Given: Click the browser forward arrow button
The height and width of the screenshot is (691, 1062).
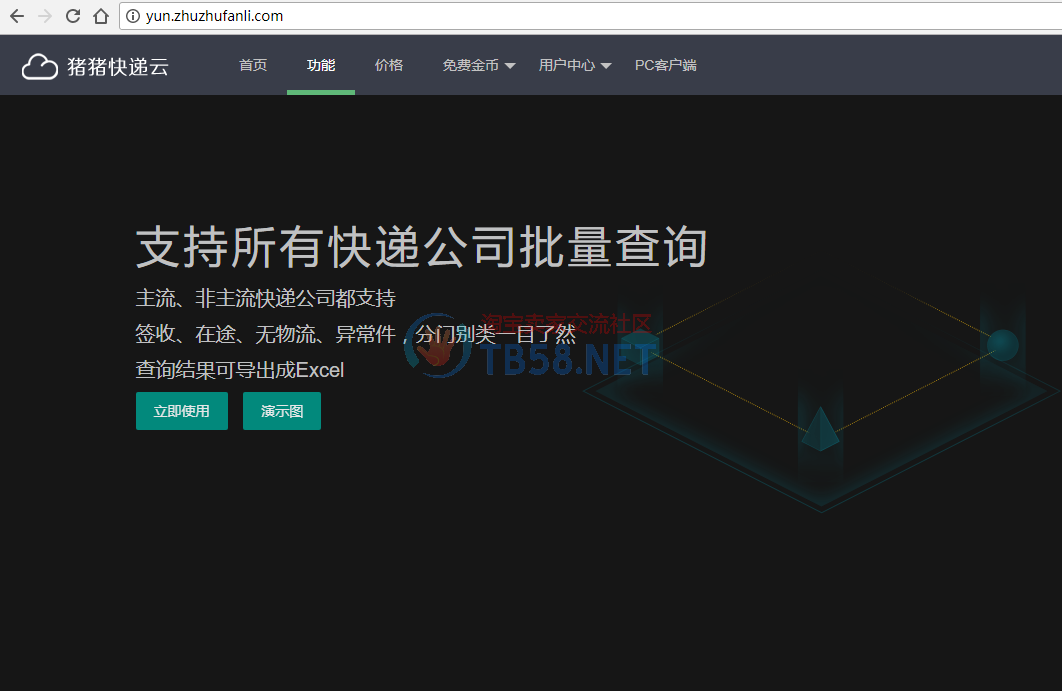Looking at the screenshot, I should point(45,16).
